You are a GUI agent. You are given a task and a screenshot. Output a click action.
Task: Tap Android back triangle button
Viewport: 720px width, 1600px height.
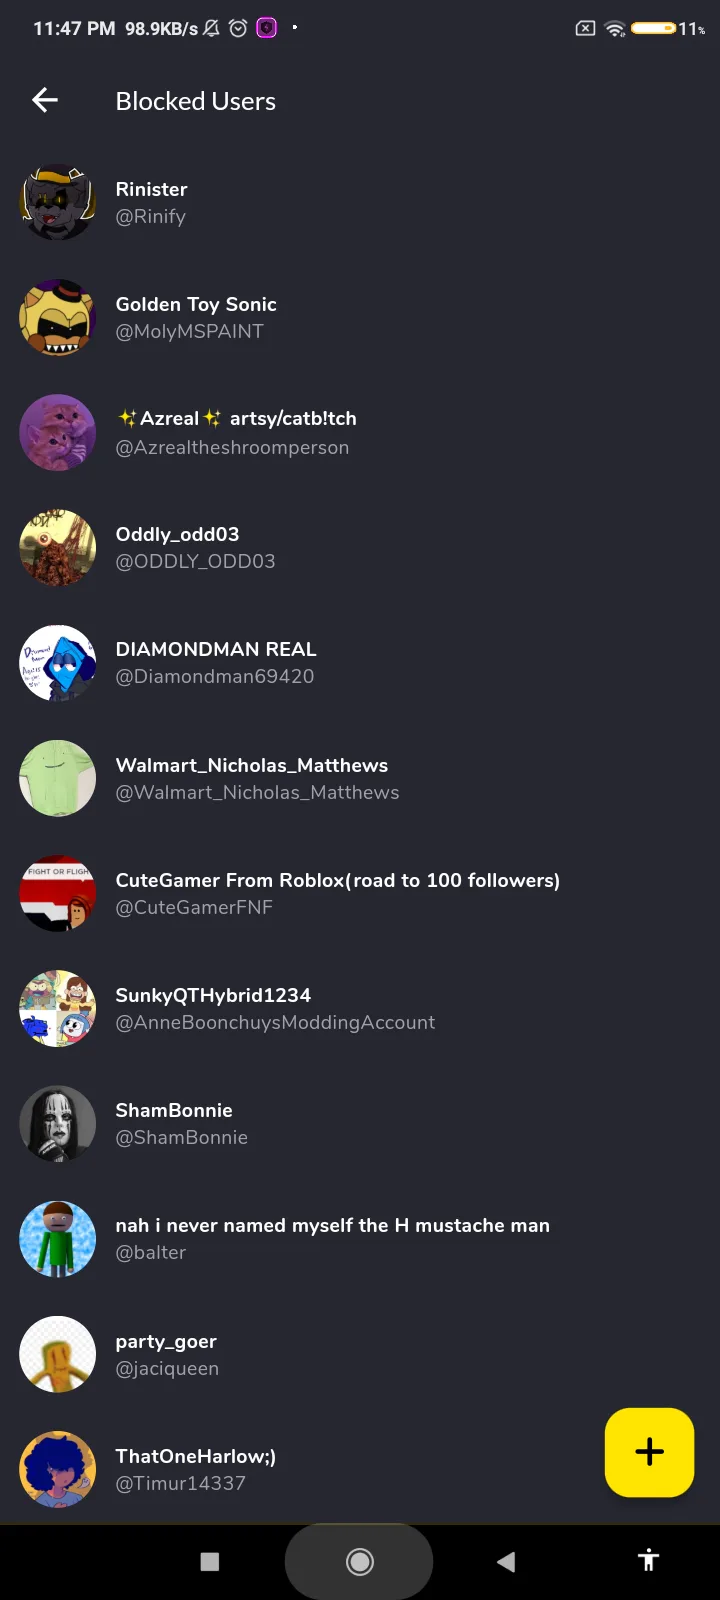coord(506,1561)
